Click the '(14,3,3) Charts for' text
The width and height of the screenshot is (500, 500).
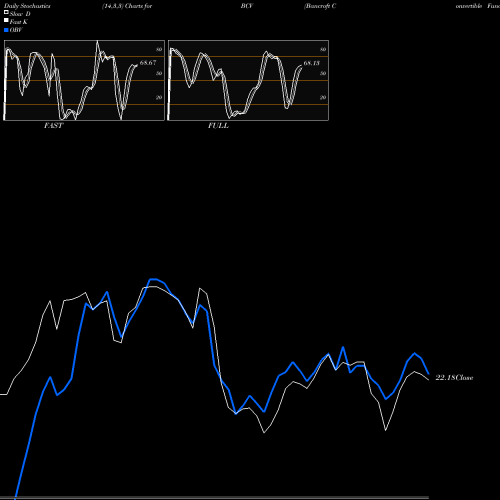127,6
